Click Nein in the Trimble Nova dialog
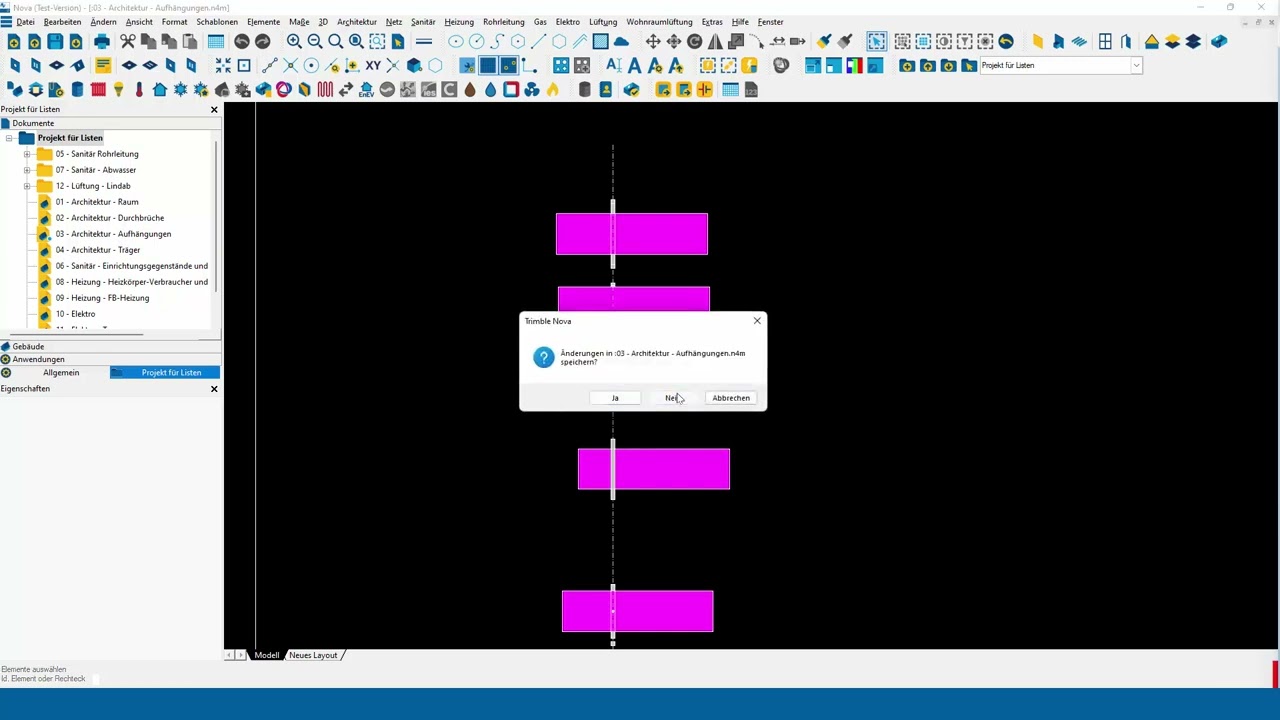Image resolution: width=1280 pixels, height=720 pixels. click(673, 398)
